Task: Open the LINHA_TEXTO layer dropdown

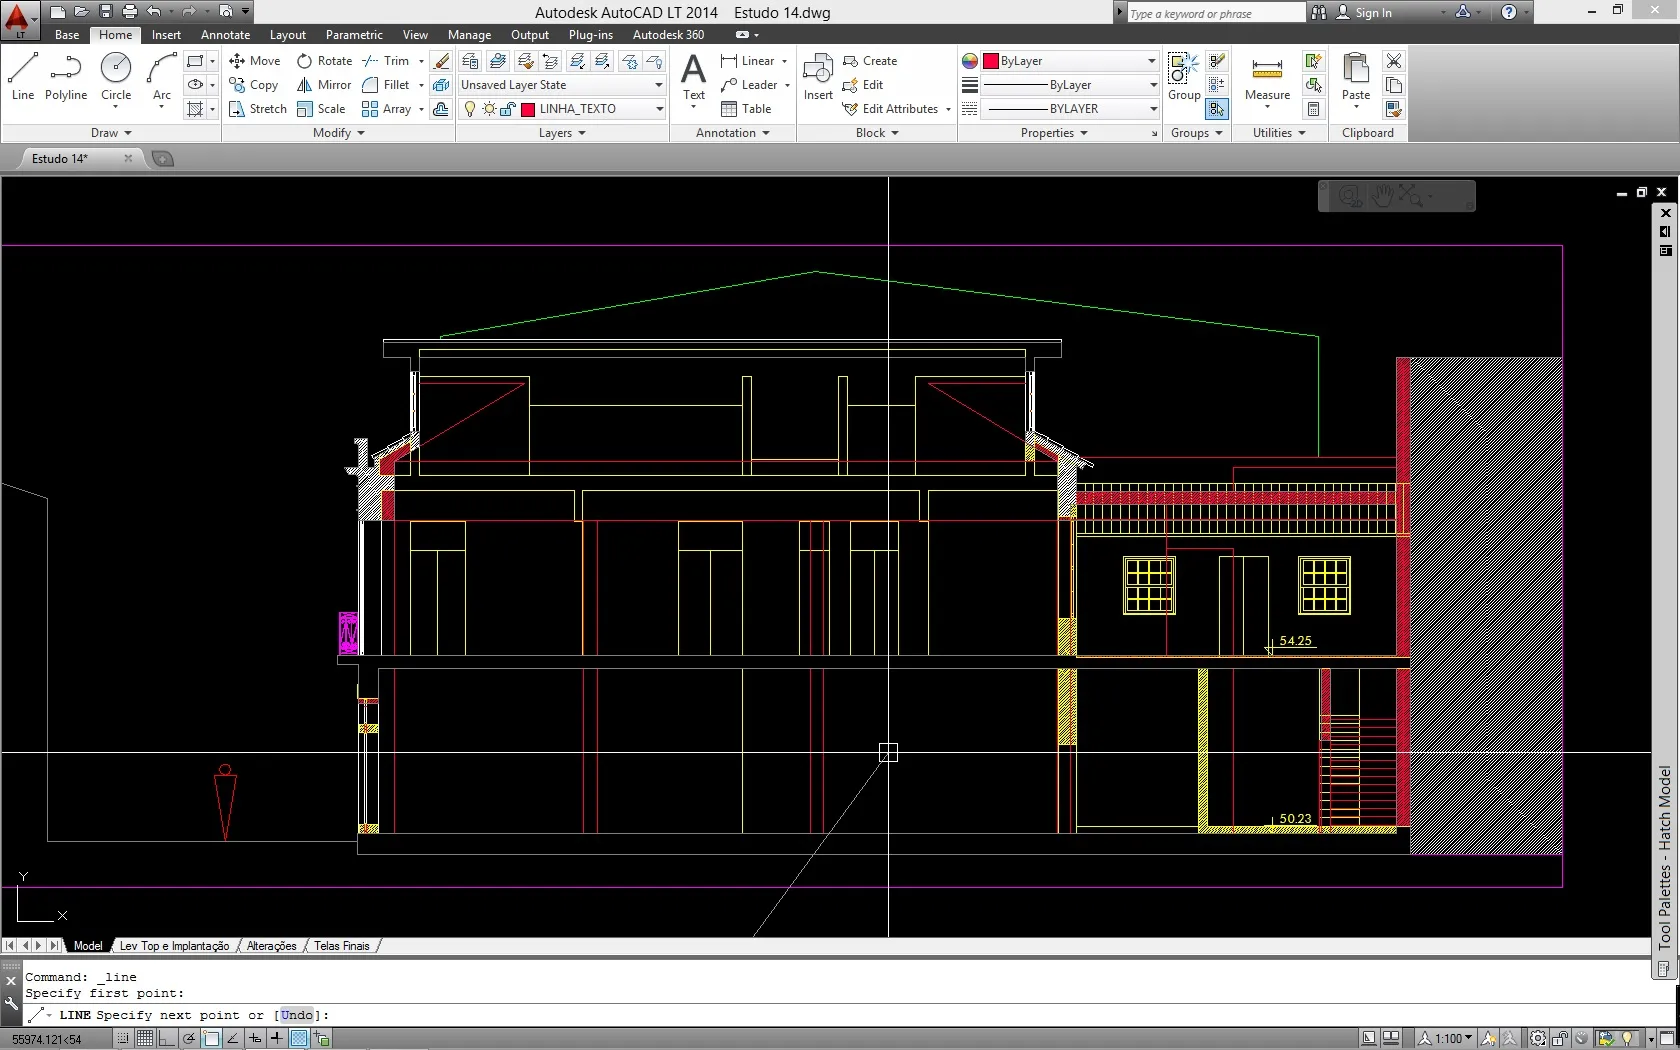Action: (x=659, y=109)
